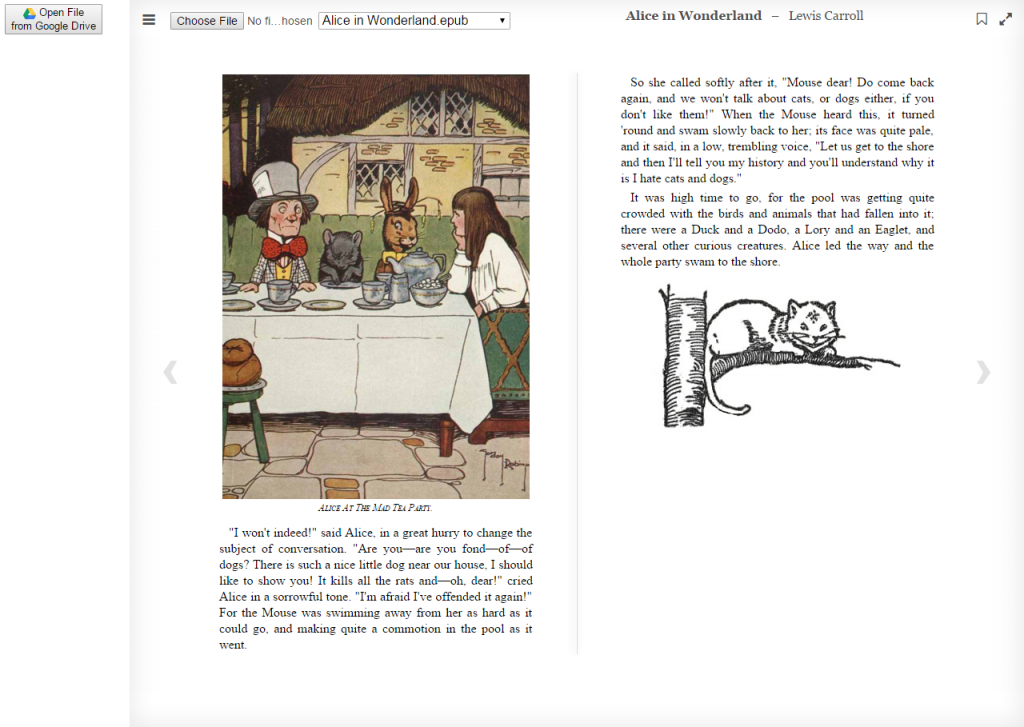Click the Mad Hatter in the illustration
1024x727 pixels.
(278, 229)
